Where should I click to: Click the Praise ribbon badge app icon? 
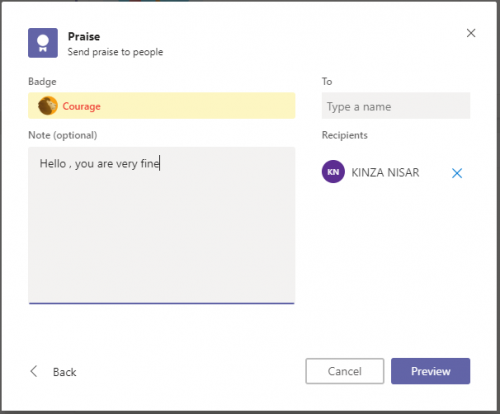point(43,43)
